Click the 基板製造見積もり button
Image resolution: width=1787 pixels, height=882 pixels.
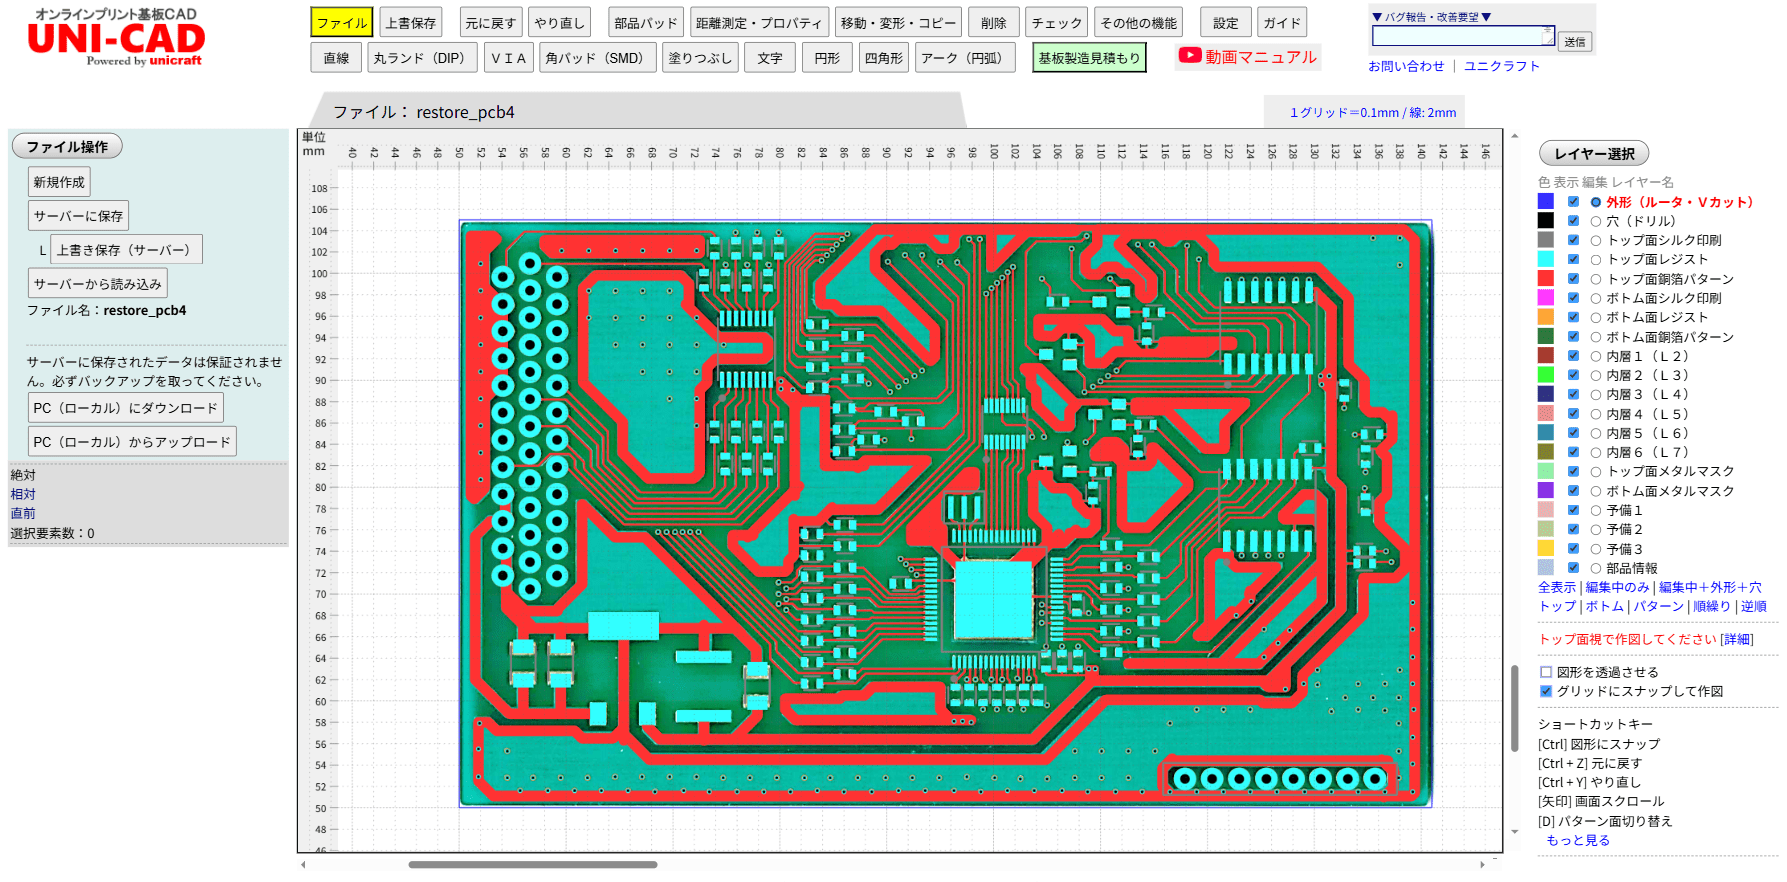[1088, 58]
